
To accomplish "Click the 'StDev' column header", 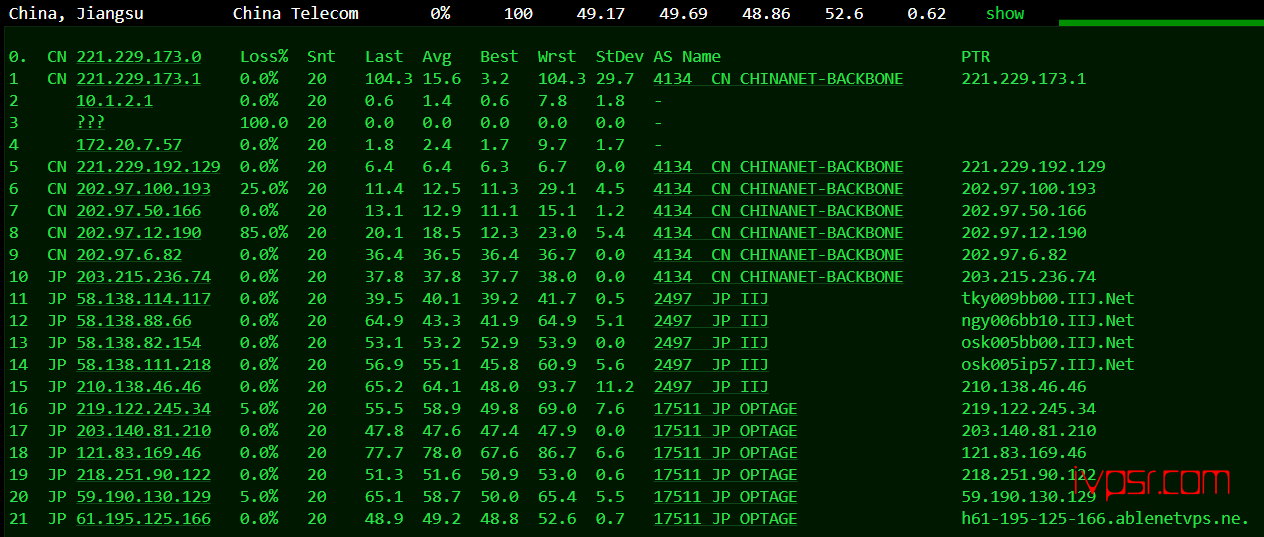I will pos(619,56).
